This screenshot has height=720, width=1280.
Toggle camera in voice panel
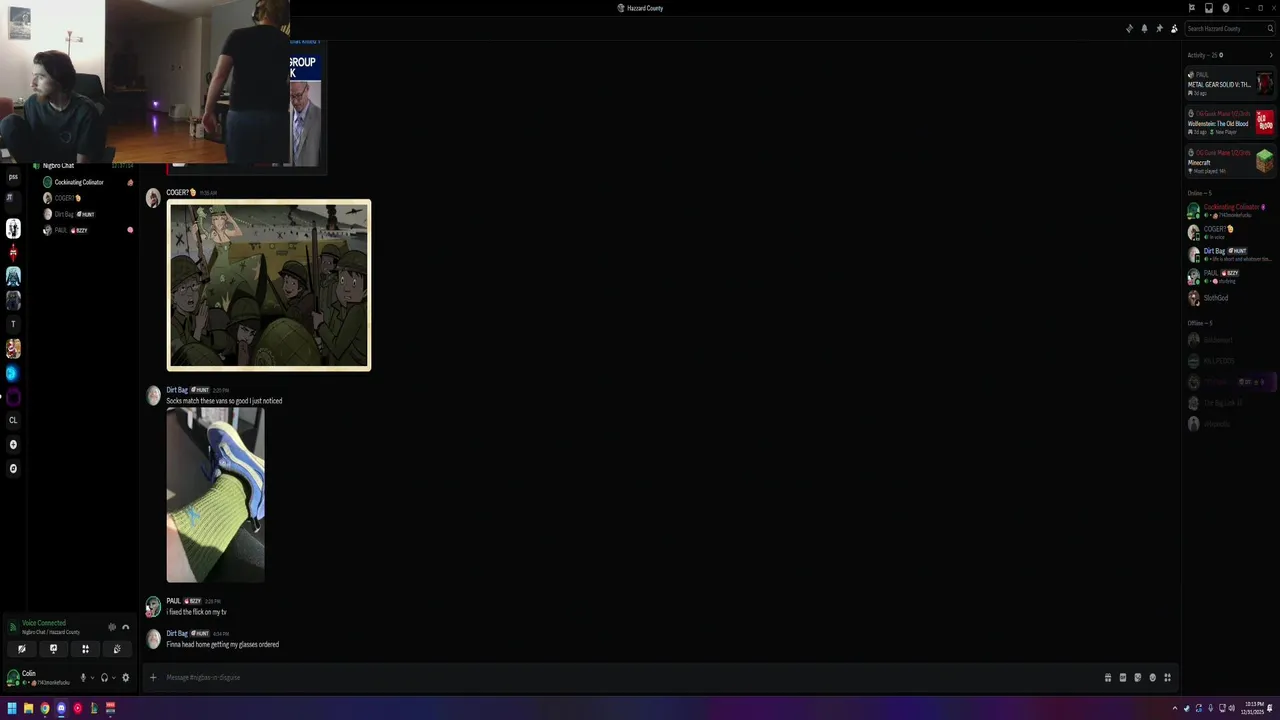tap(22, 649)
